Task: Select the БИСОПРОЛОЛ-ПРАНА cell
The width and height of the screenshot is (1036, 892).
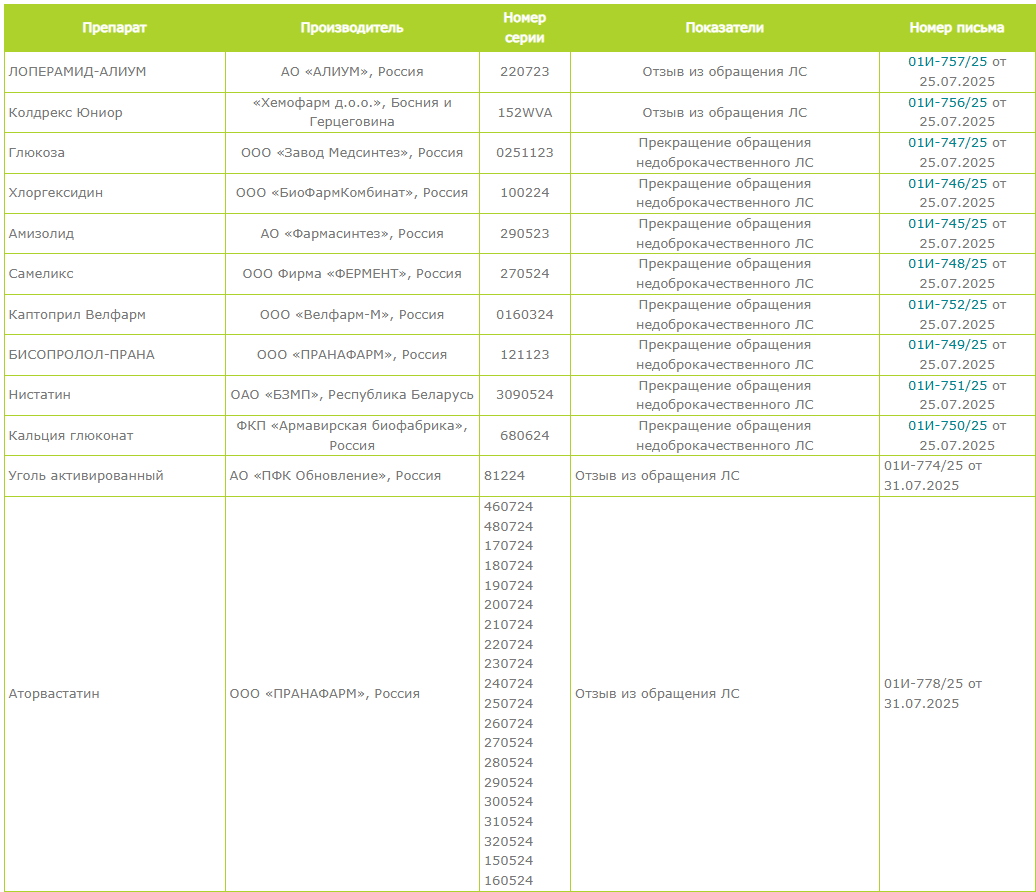Action: point(114,355)
